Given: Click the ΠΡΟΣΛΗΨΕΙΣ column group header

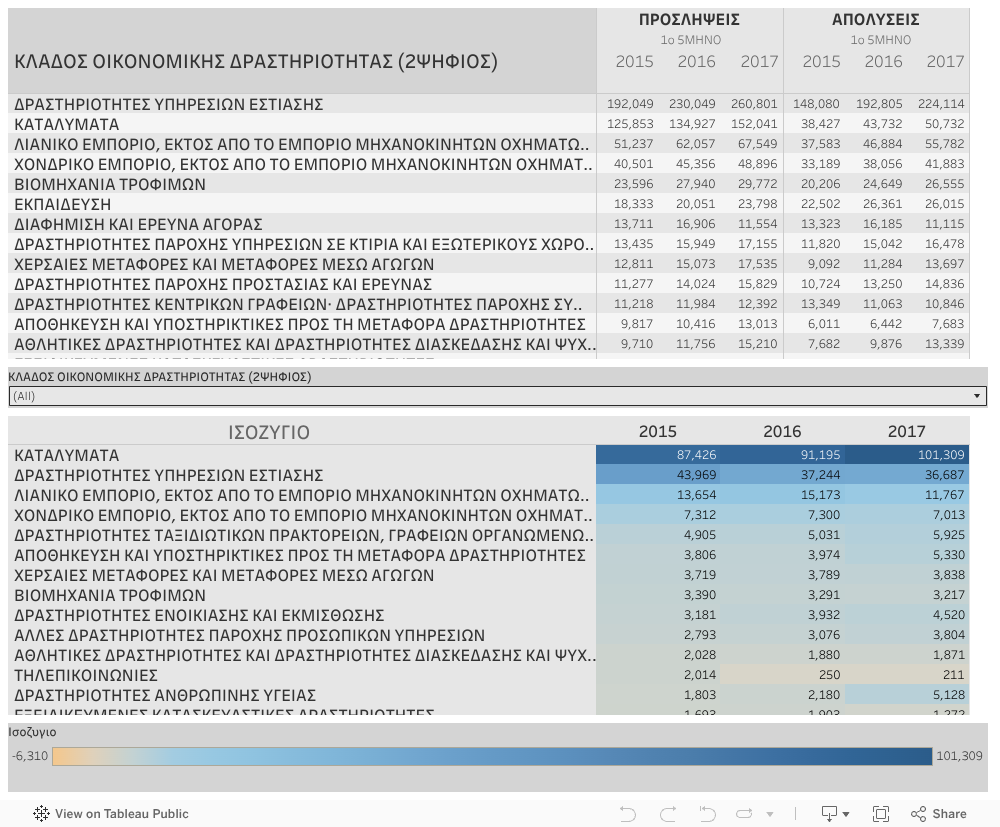Looking at the screenshot, I should tap(689, 19).
